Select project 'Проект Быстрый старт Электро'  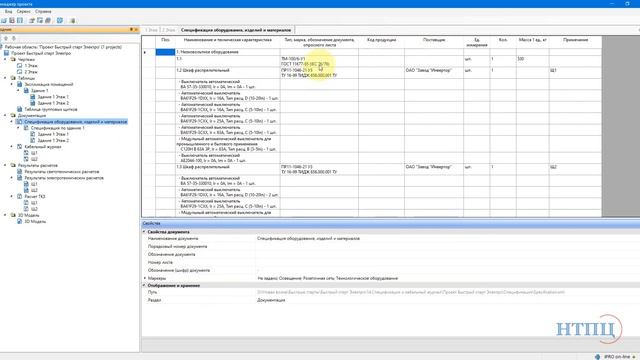point(41,53)
